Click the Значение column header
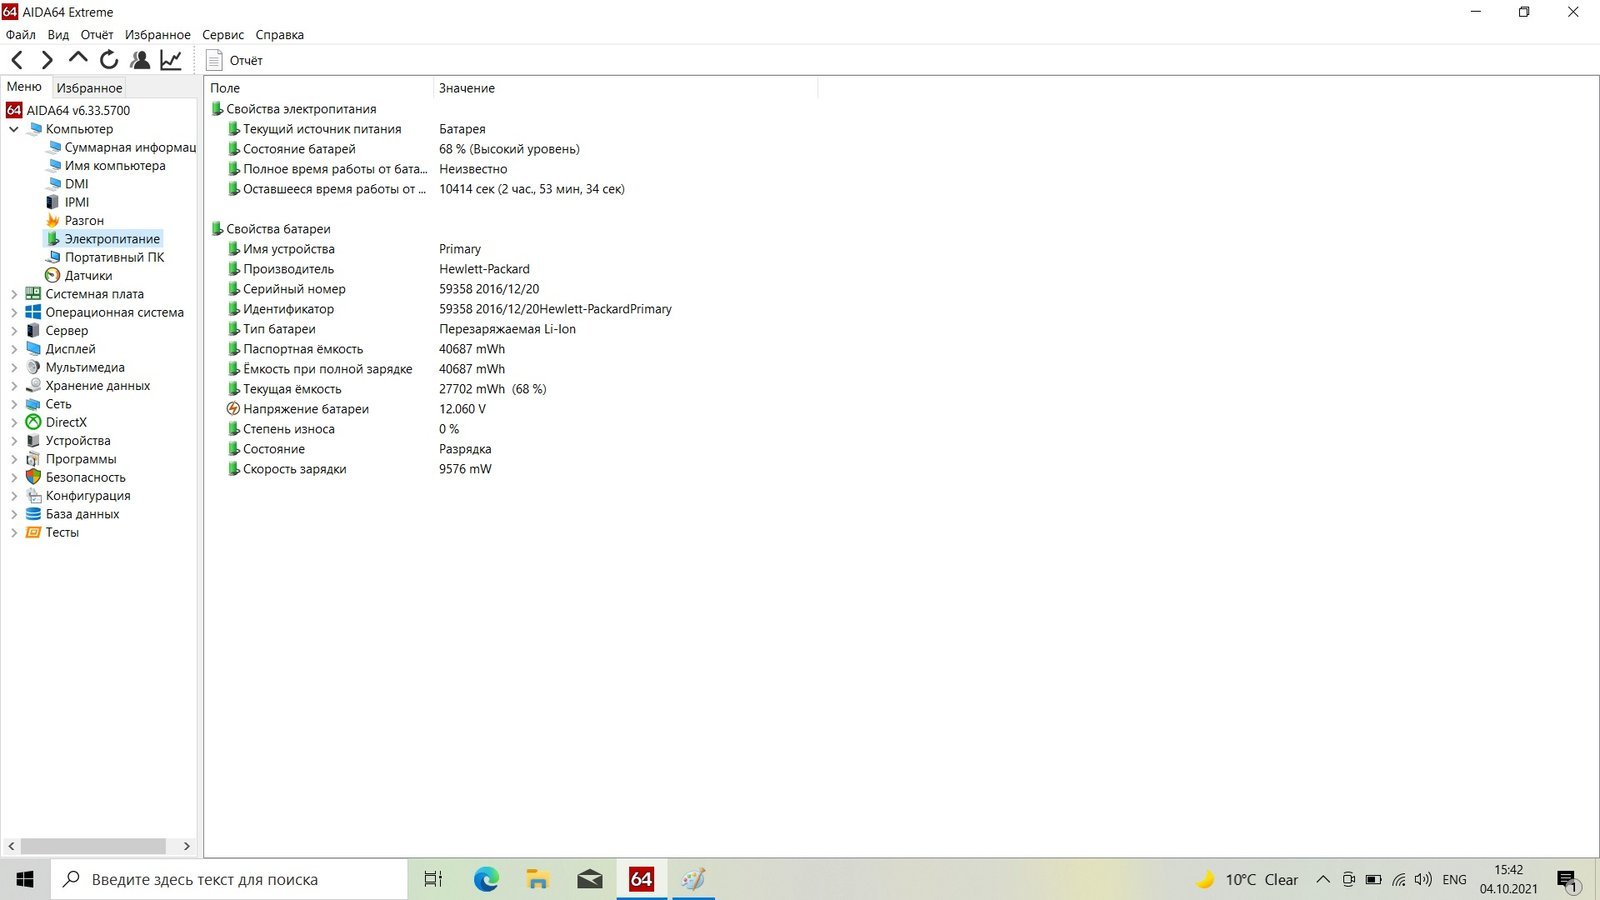The width and height of the screenshot is (1600, 900). click(x=626, y=88)
